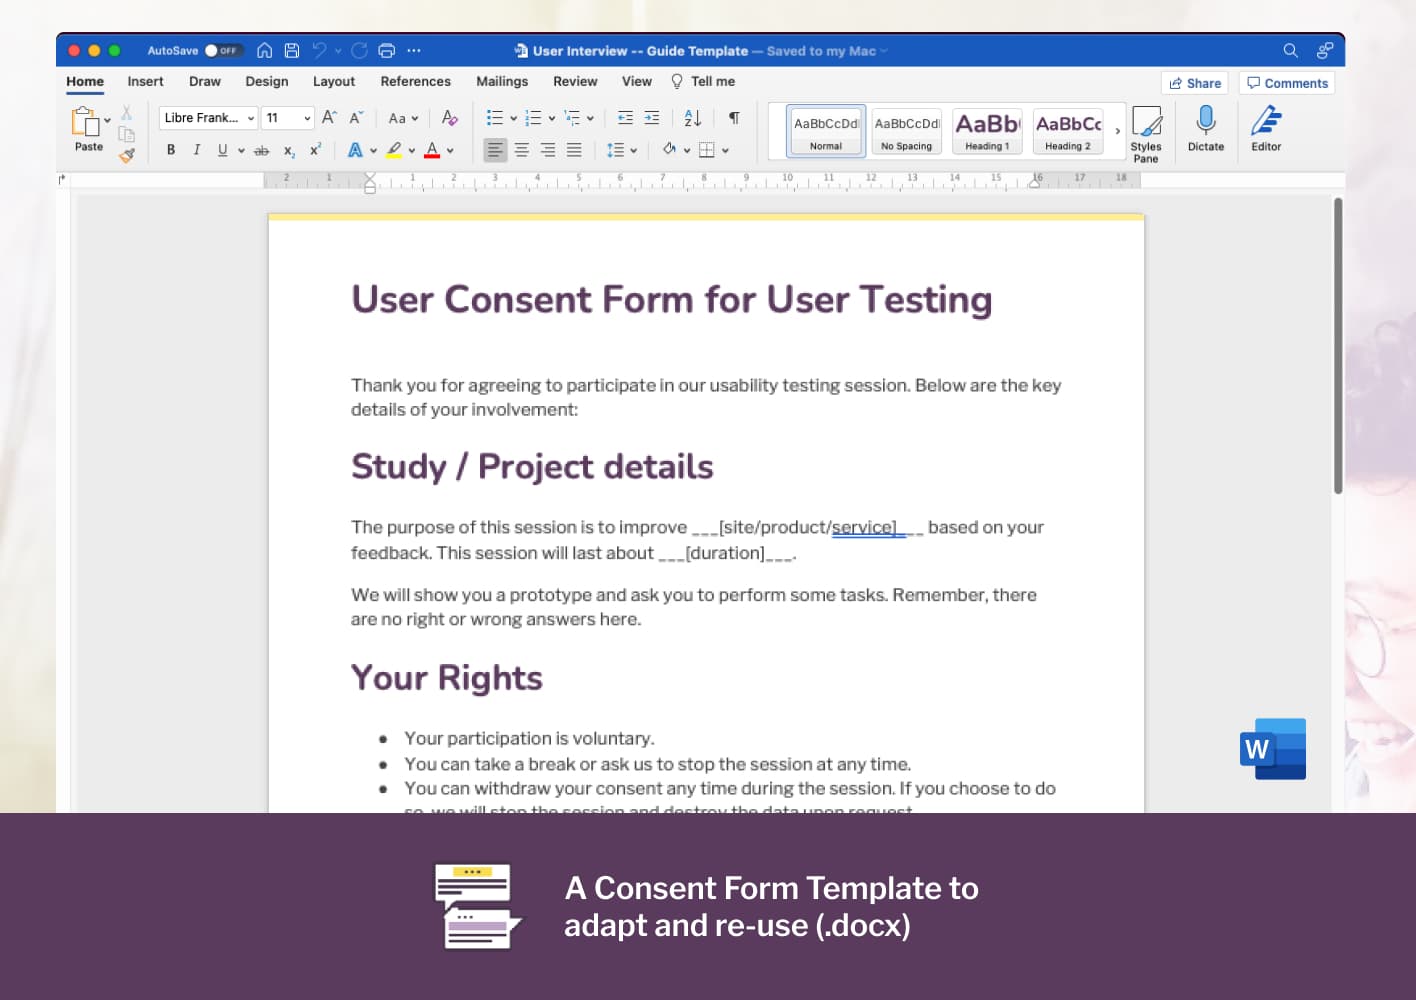1416x1000 pixels.
Task: Apply the Heading 1 style
Action: [987, 131]
